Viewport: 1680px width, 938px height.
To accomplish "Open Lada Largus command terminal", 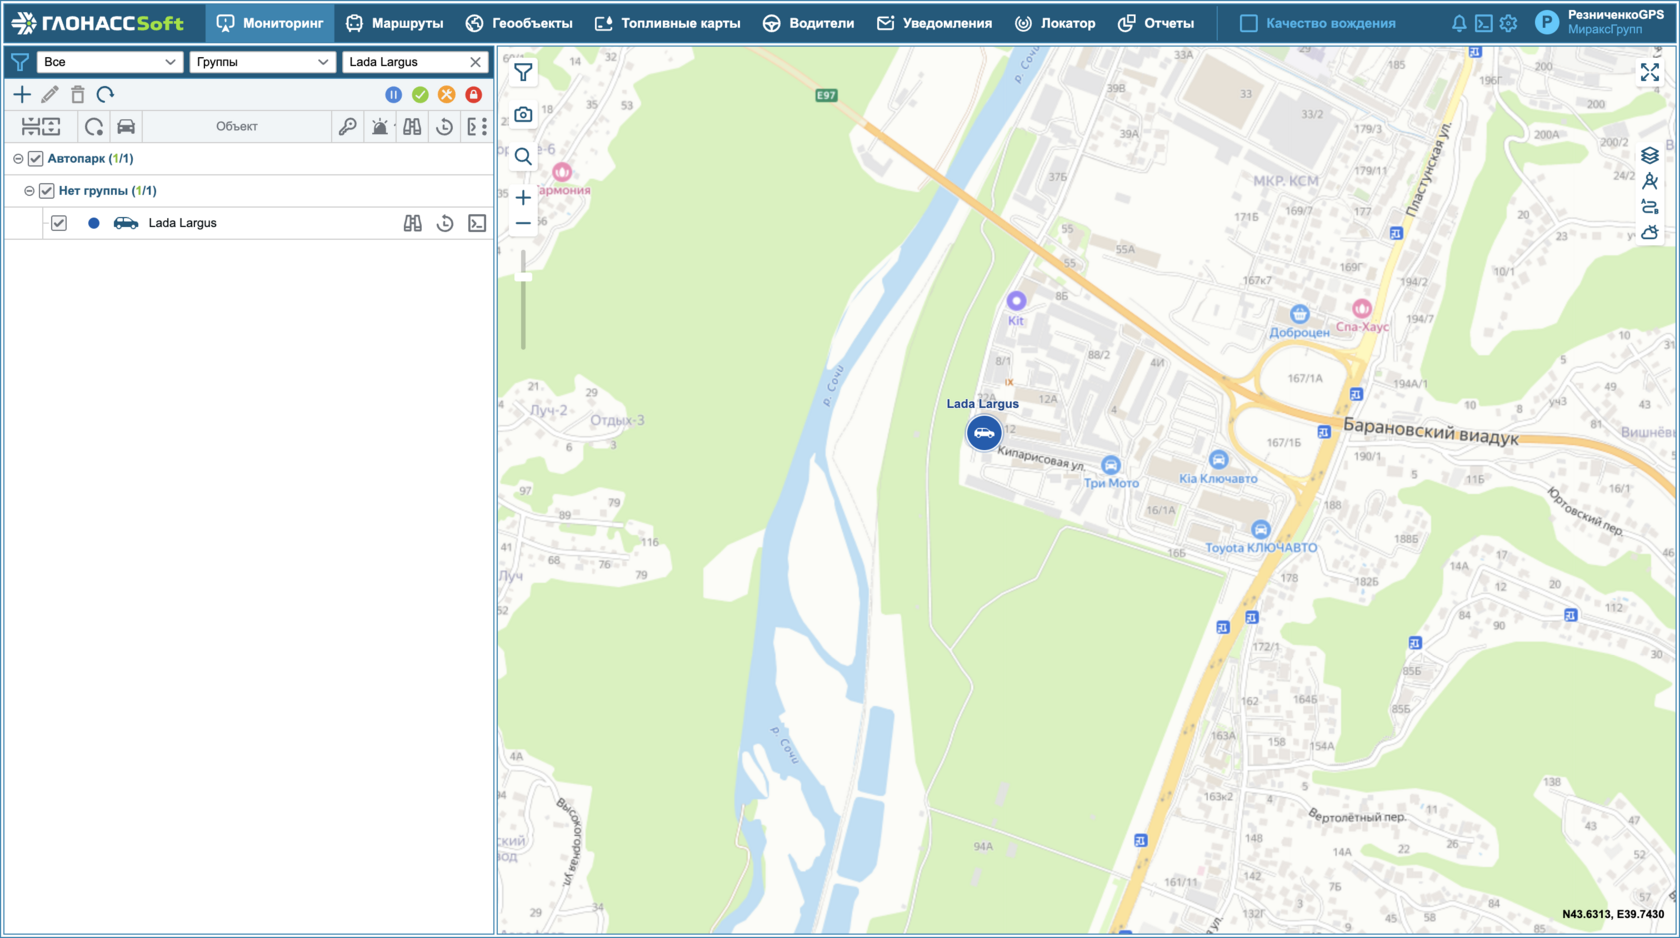I will pos(477,223).
